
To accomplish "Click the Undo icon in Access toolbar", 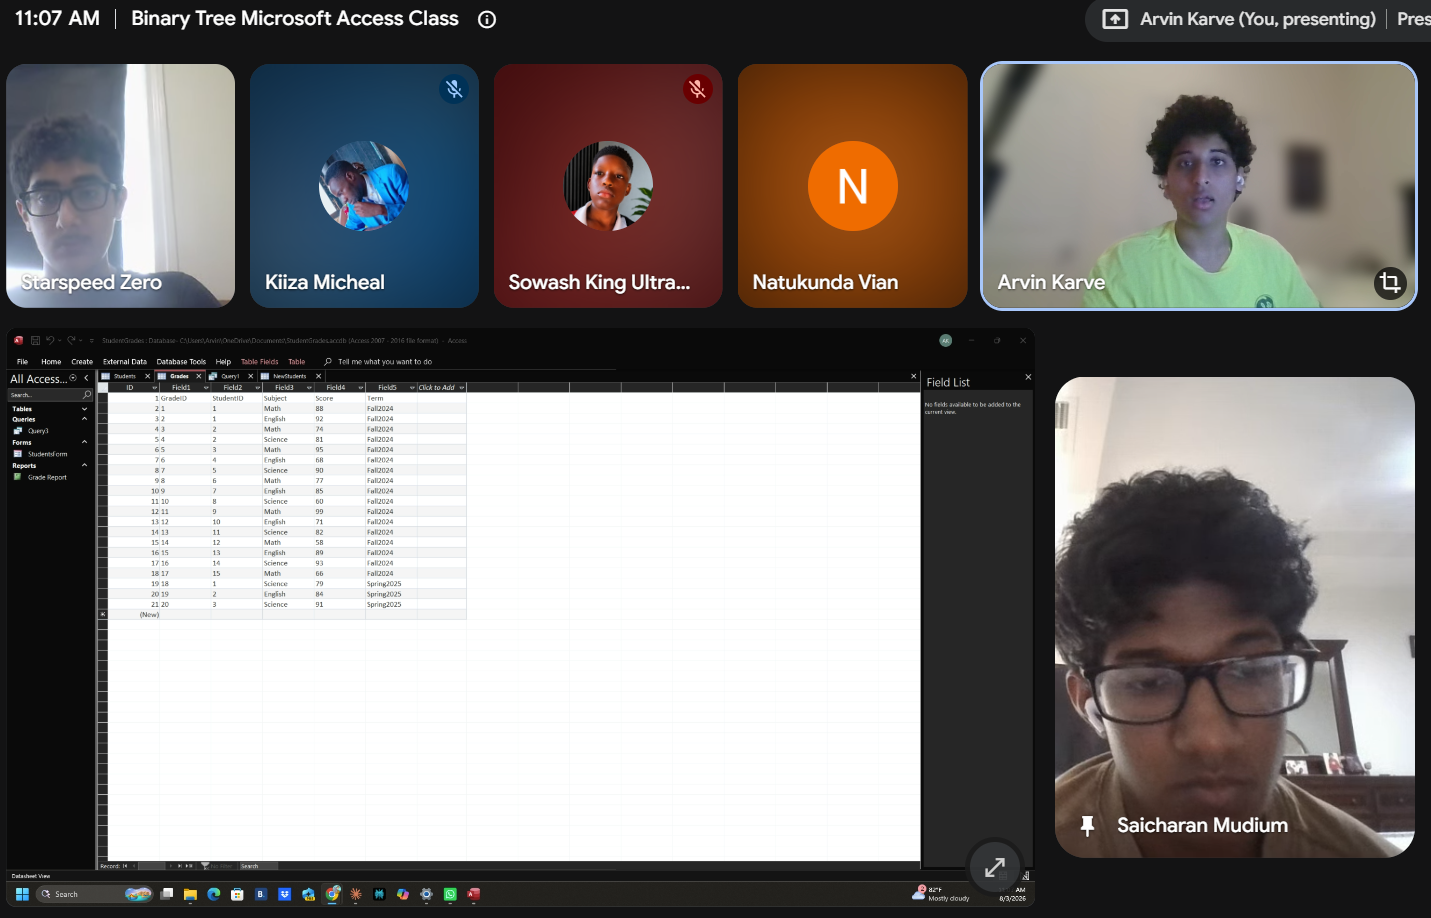I will click(49, 340).
